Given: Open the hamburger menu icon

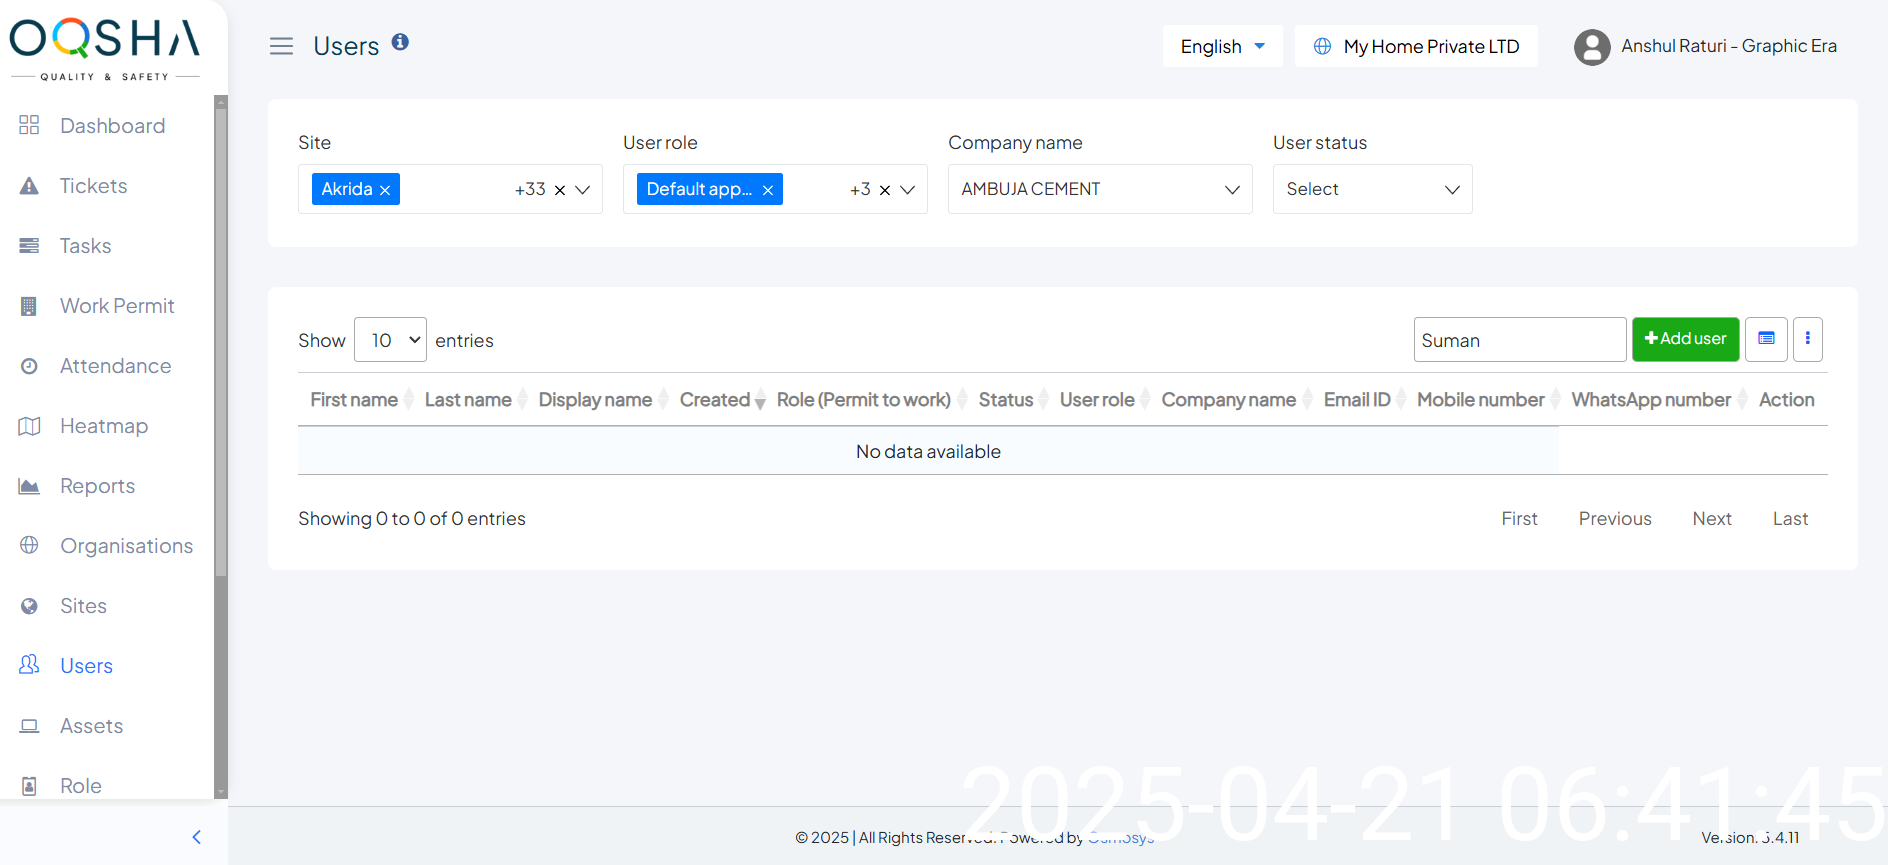Looking at the screenshot, I should click(x=281, y=46).
